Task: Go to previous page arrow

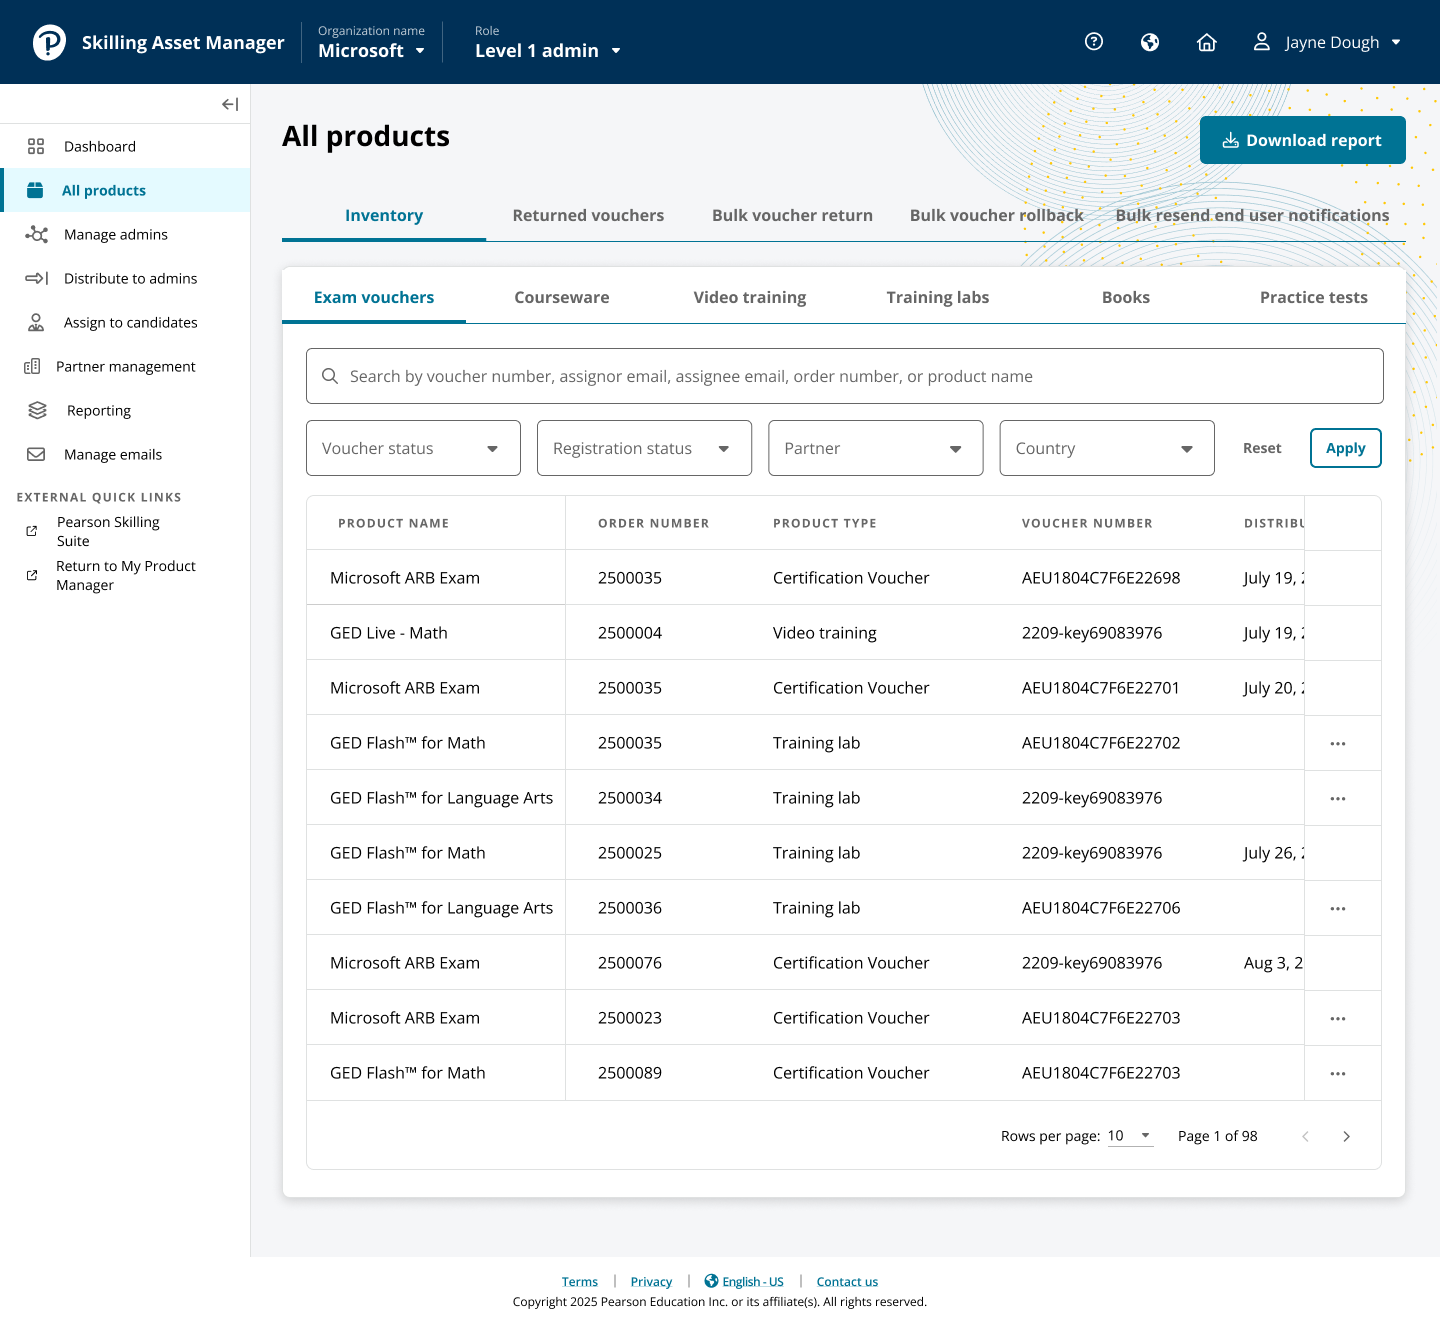Action: click(x=1305, y=1136)
